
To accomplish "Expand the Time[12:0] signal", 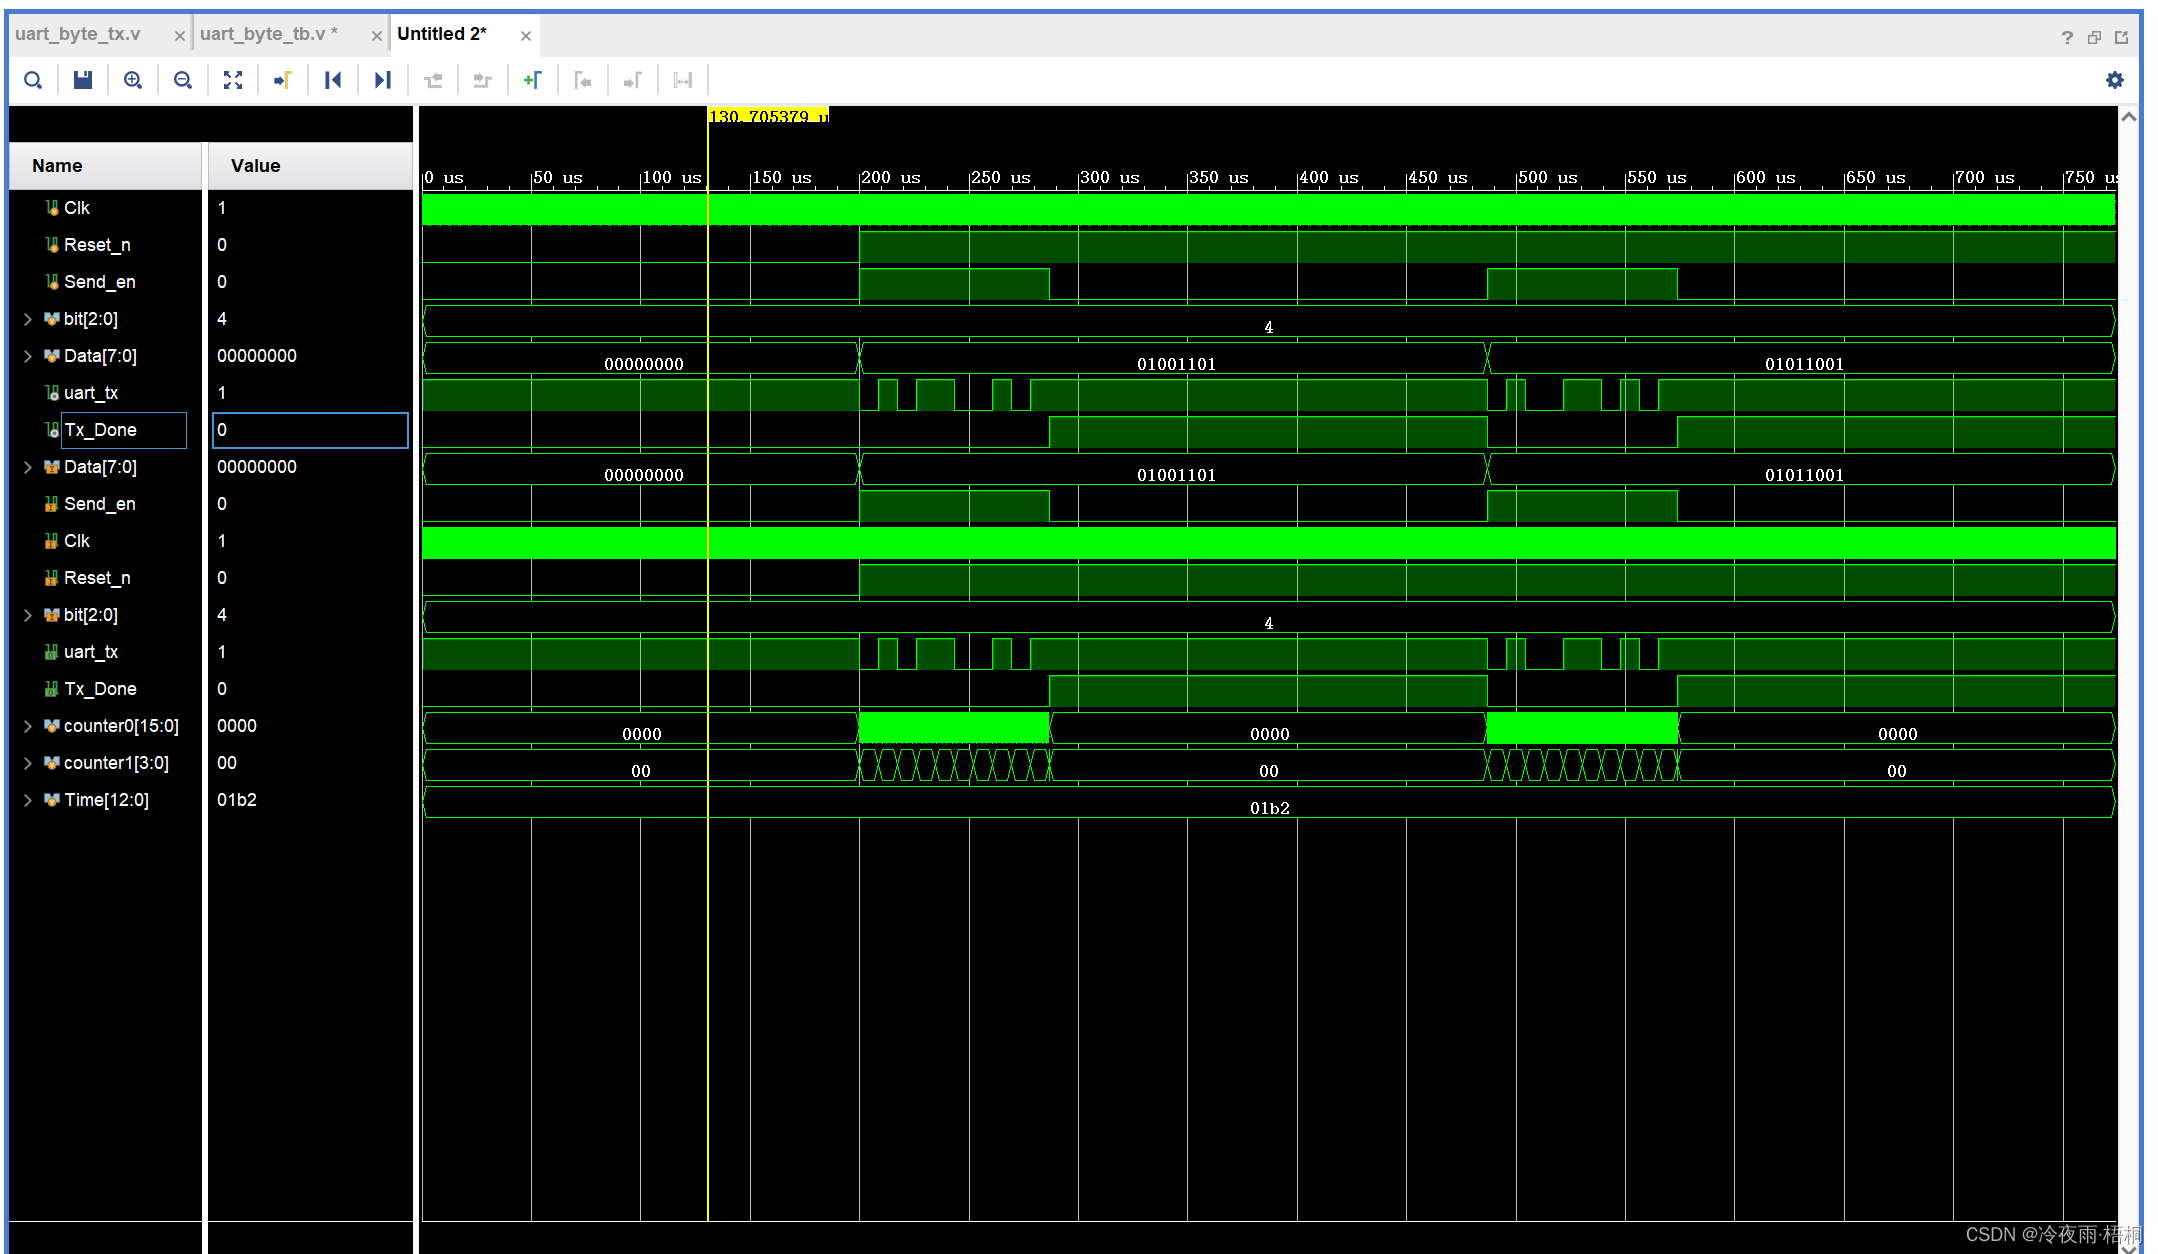I will pyautogui.click(x=28, y=800).
